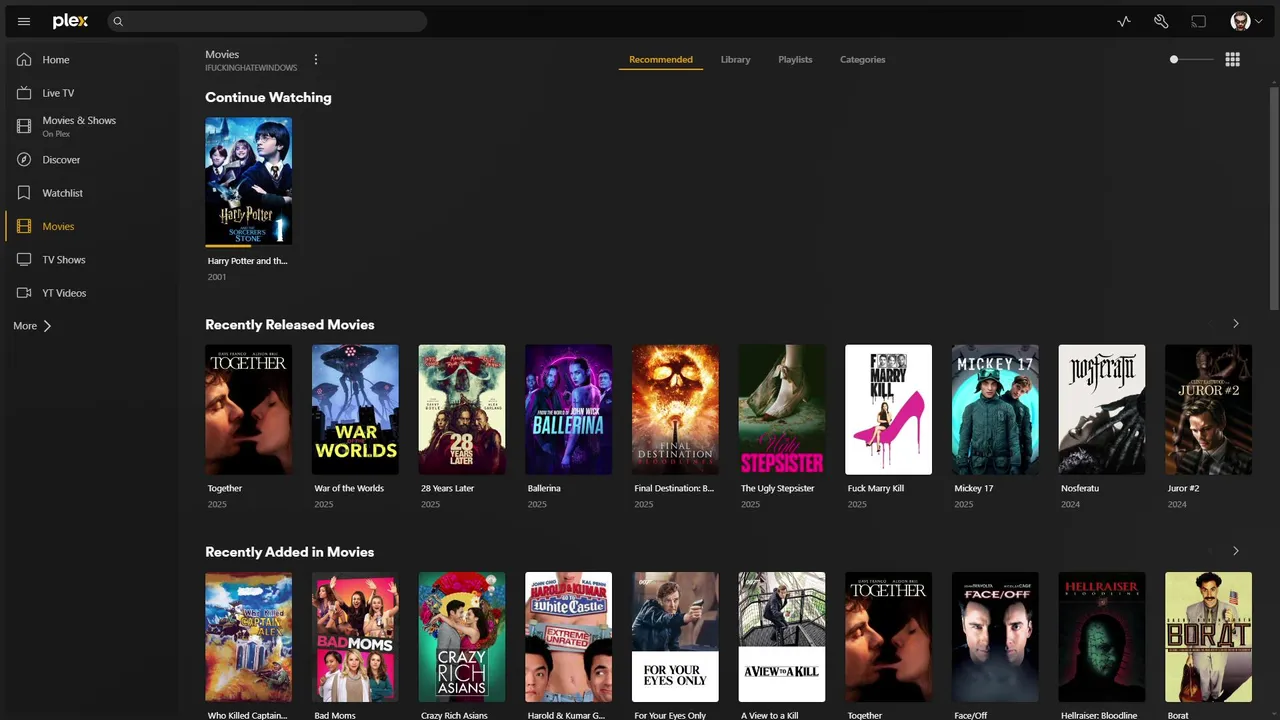Open the hamburger navigation menu

[24, 21]
